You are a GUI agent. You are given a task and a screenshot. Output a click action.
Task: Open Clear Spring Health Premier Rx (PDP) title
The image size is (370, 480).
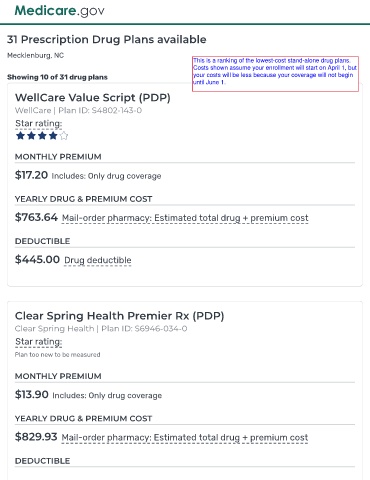(119, 316)
